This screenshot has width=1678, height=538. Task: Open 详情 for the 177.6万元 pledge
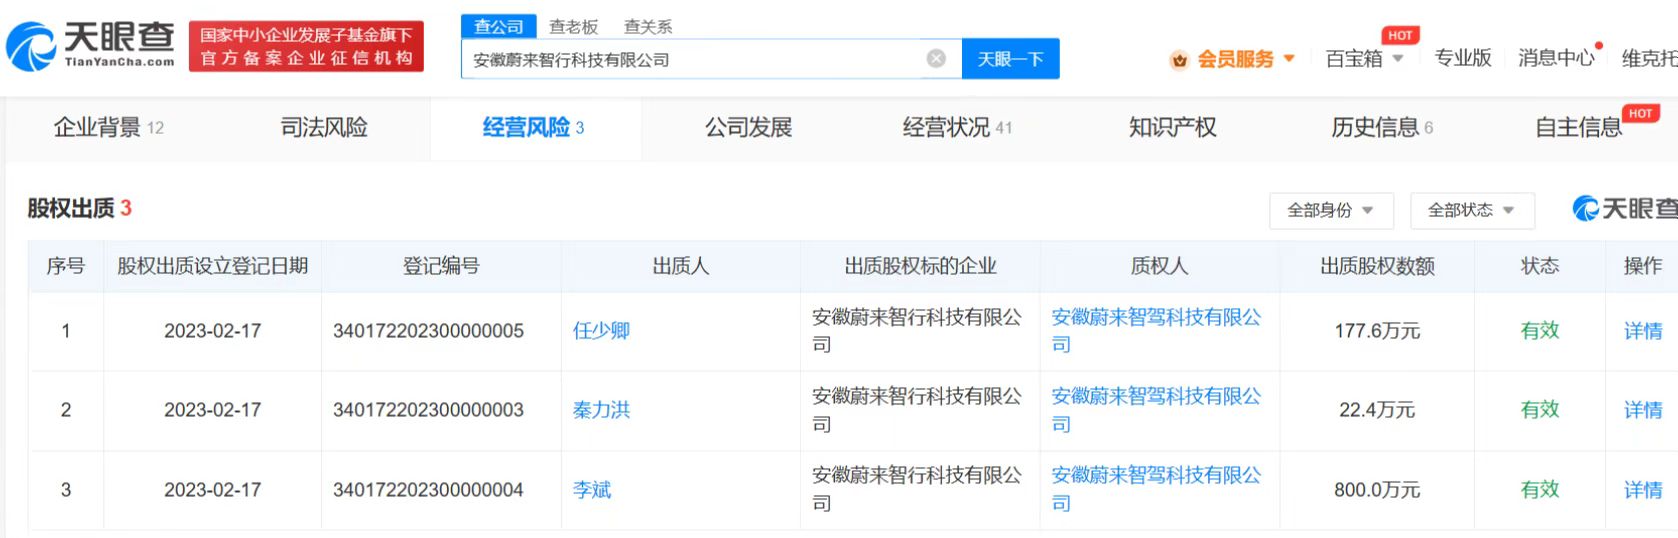click(1642, 331)
